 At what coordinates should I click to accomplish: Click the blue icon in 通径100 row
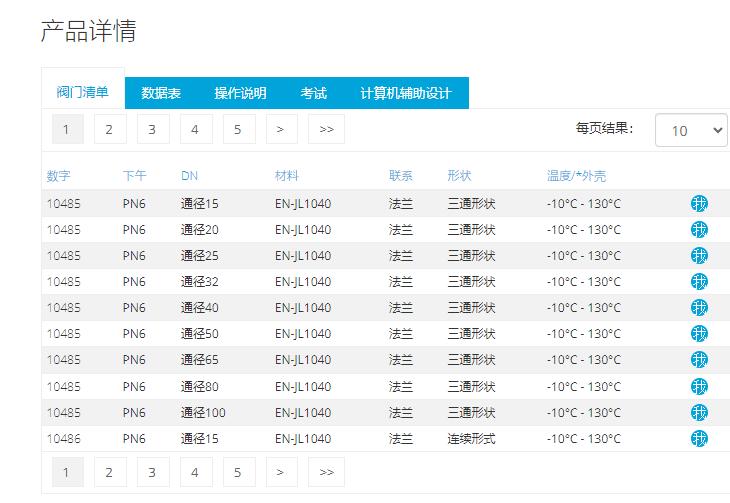click(x=699, y=413)
